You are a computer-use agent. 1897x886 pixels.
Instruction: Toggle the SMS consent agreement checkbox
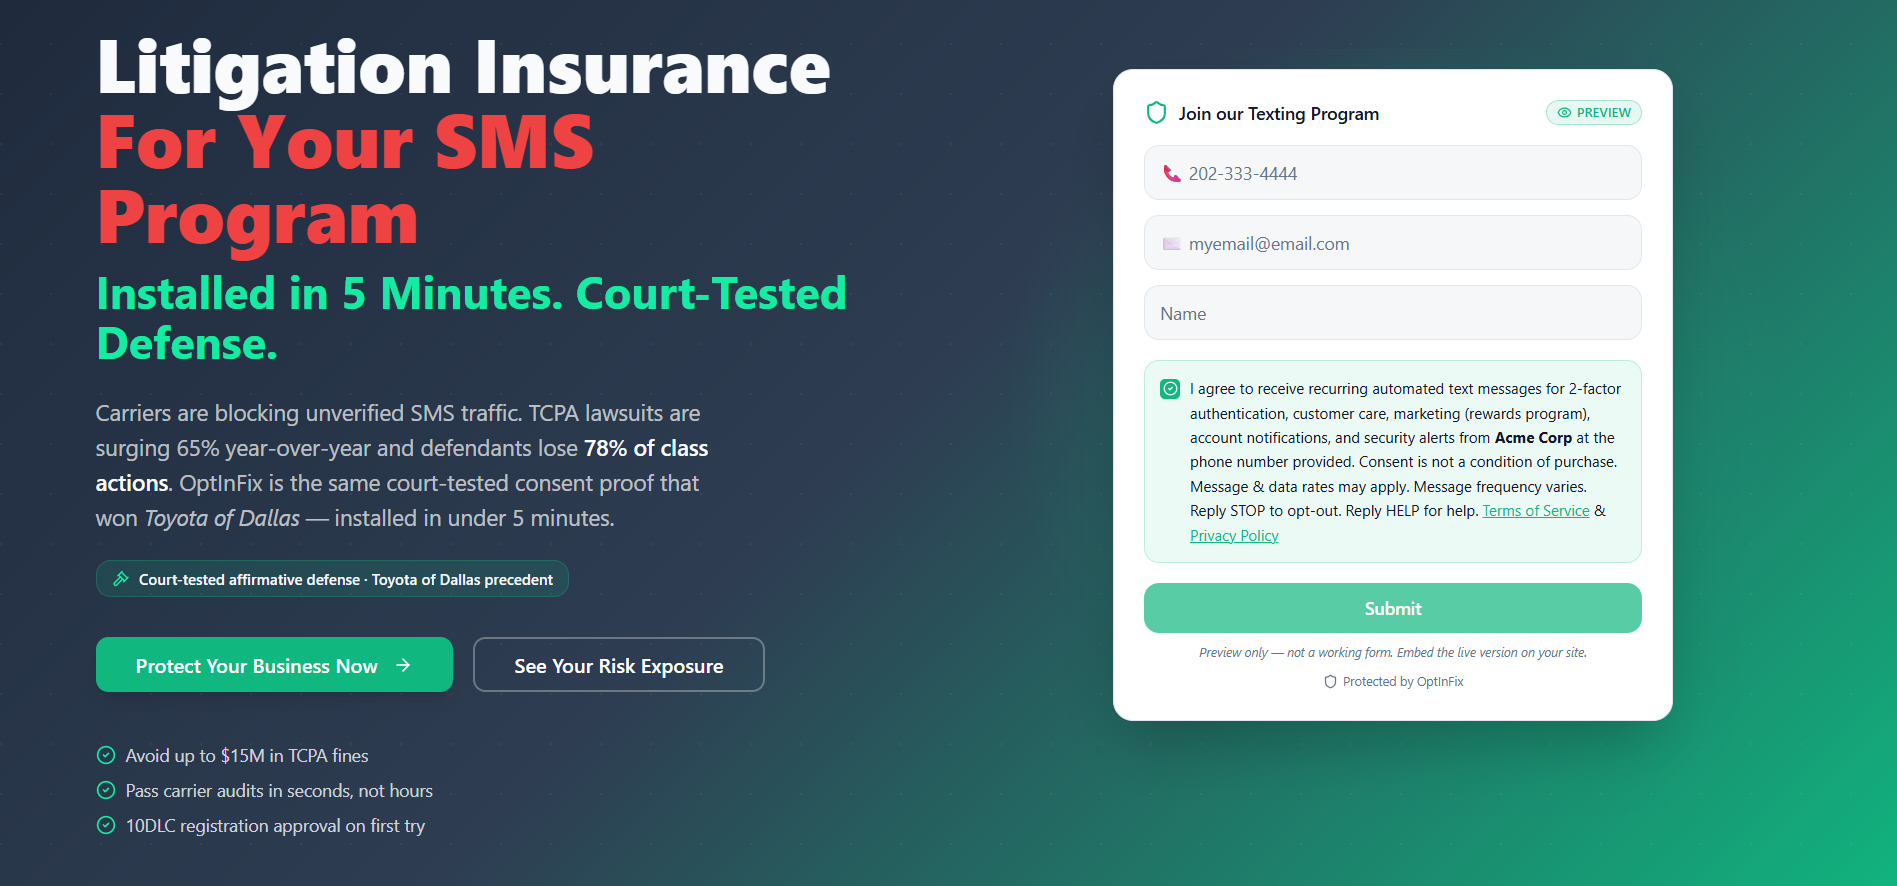(x=1170, y=389)
